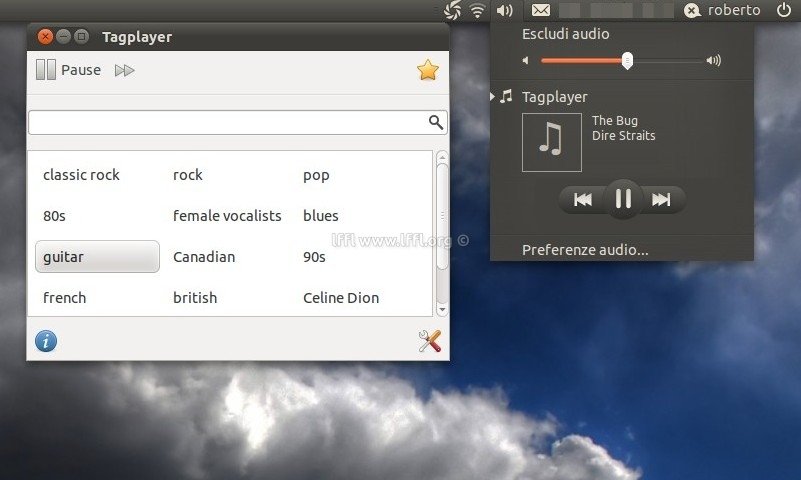
Task: Open the Wi-Fi network indicator
Action: click(x=478, y=10)
